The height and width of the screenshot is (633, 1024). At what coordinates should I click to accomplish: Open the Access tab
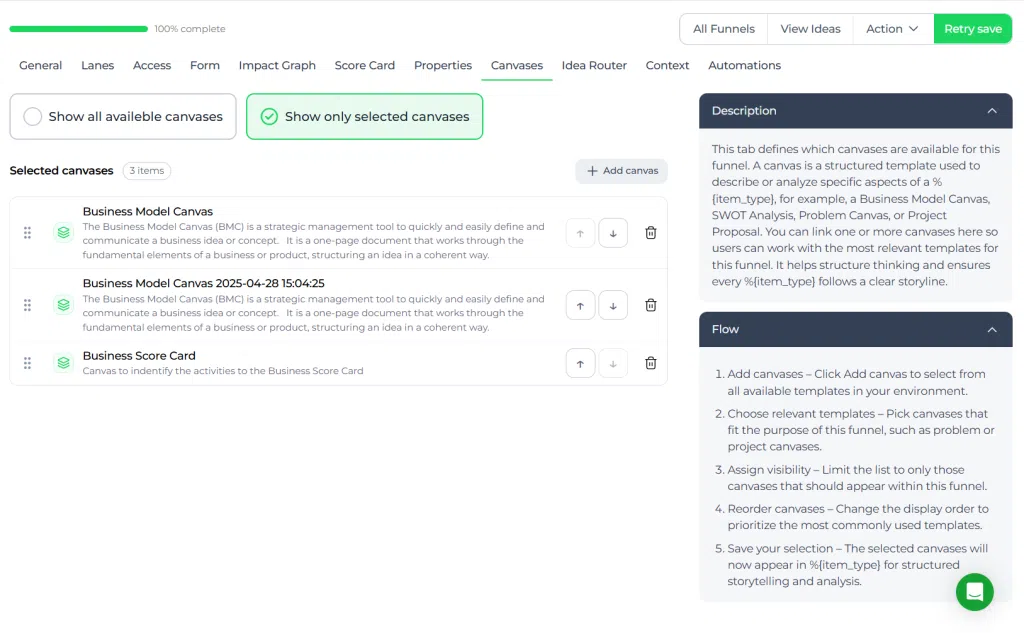click(152, 65)
